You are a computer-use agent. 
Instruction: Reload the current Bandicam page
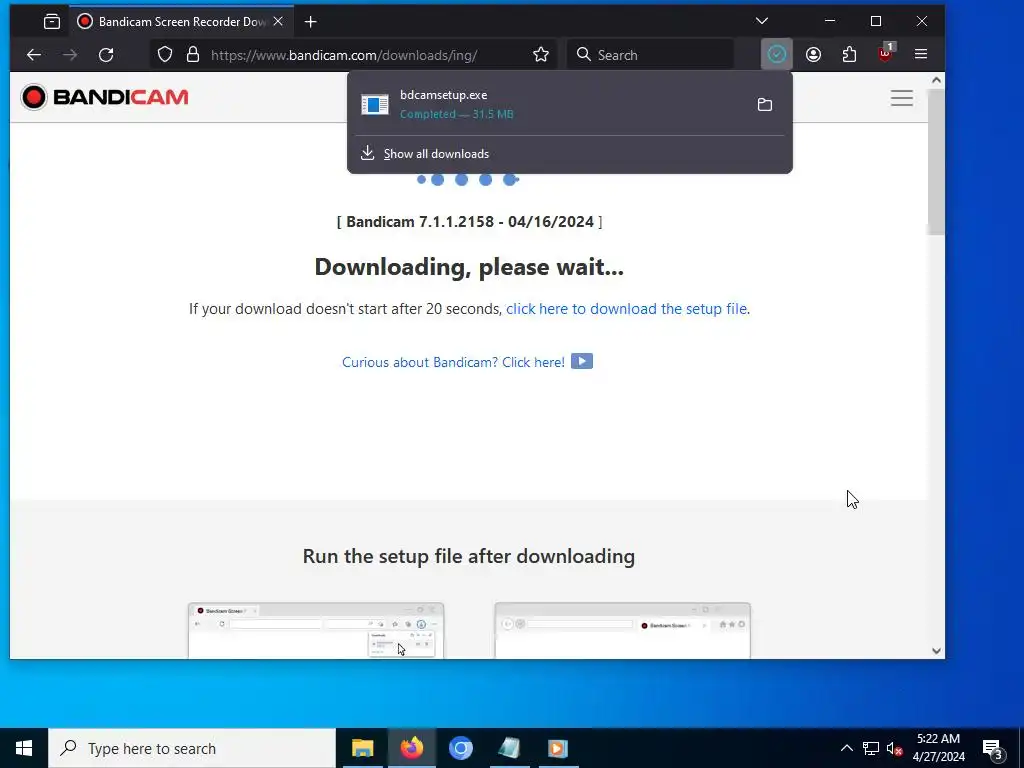[106, 55]
